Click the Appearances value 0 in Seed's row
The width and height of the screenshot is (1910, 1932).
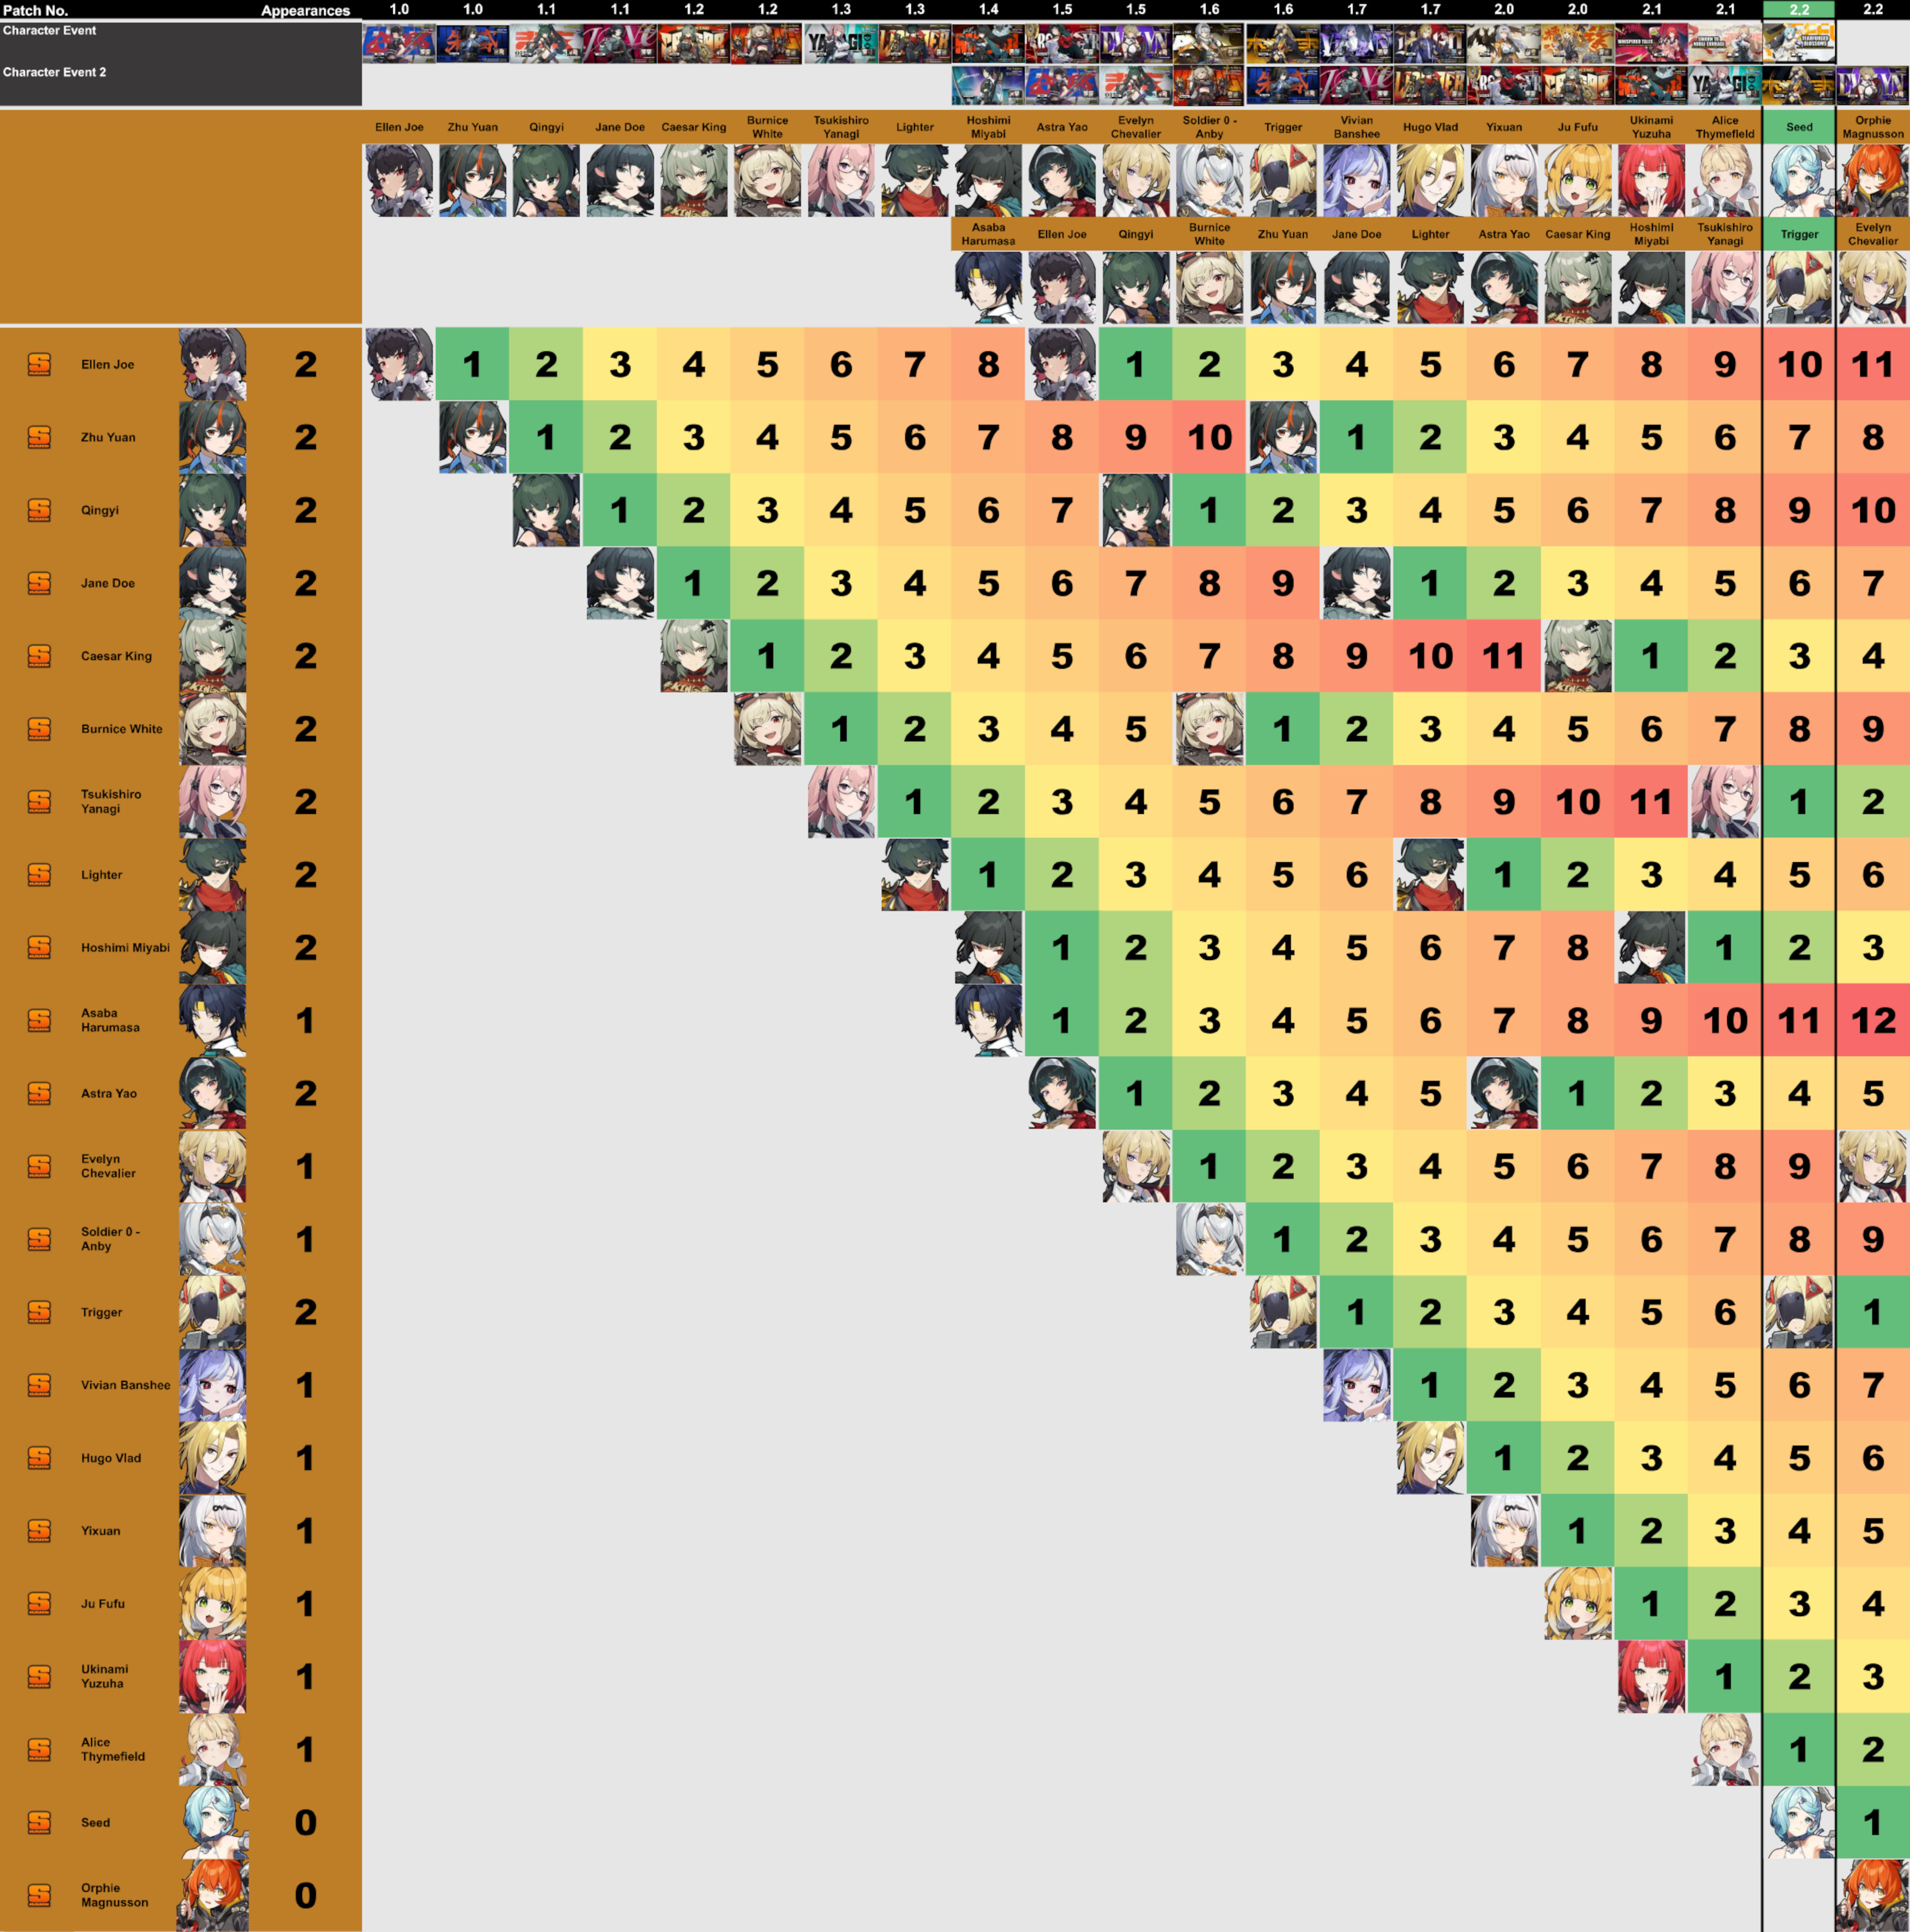(x=306, y=1822)
